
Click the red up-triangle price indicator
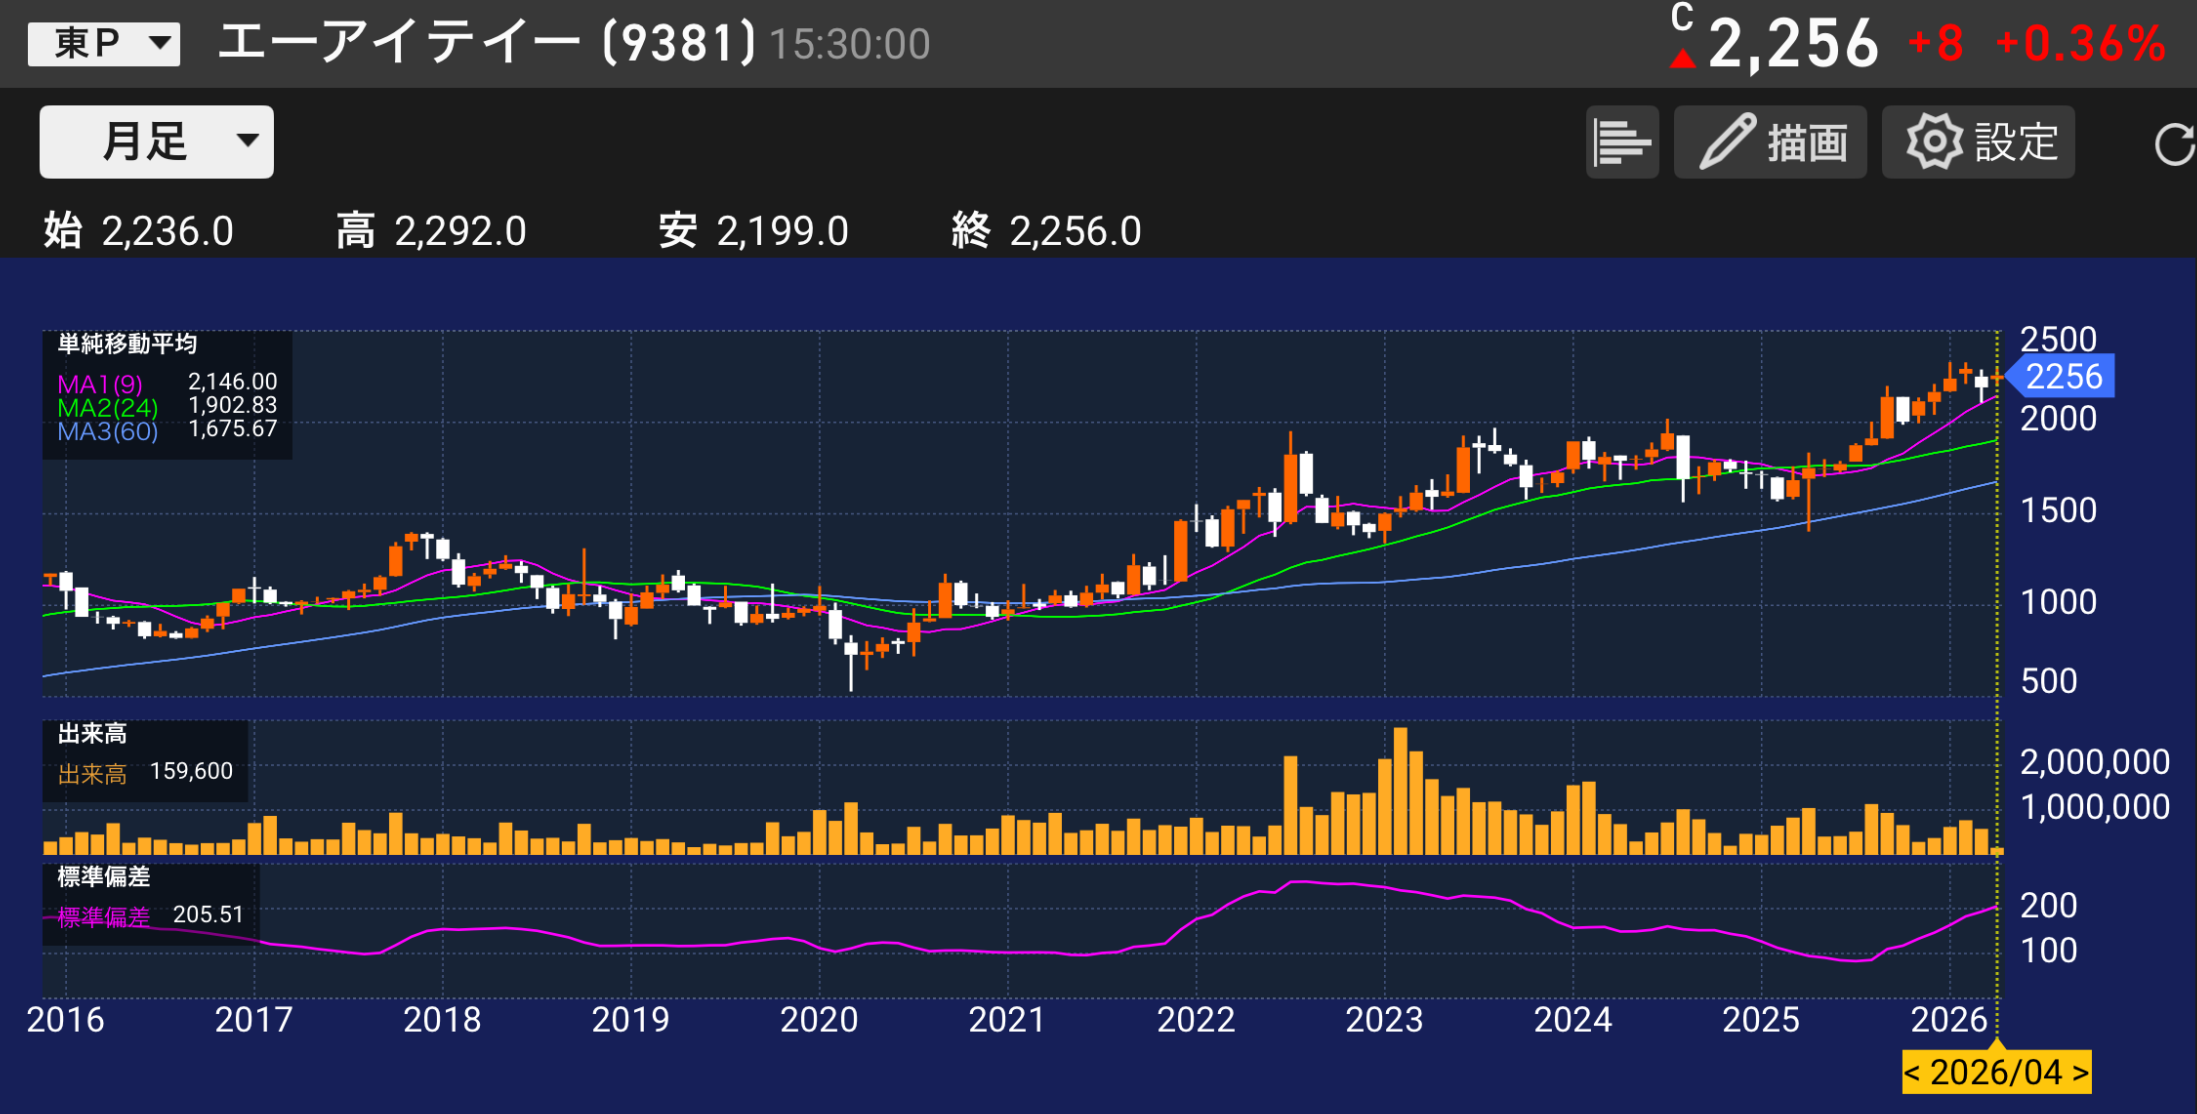(1683, 59)
